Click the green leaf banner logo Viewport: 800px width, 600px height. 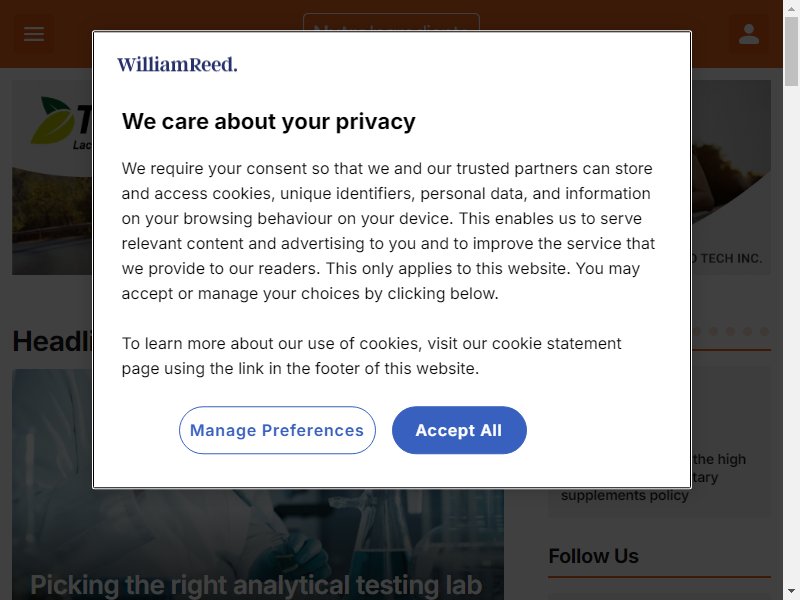52,120
